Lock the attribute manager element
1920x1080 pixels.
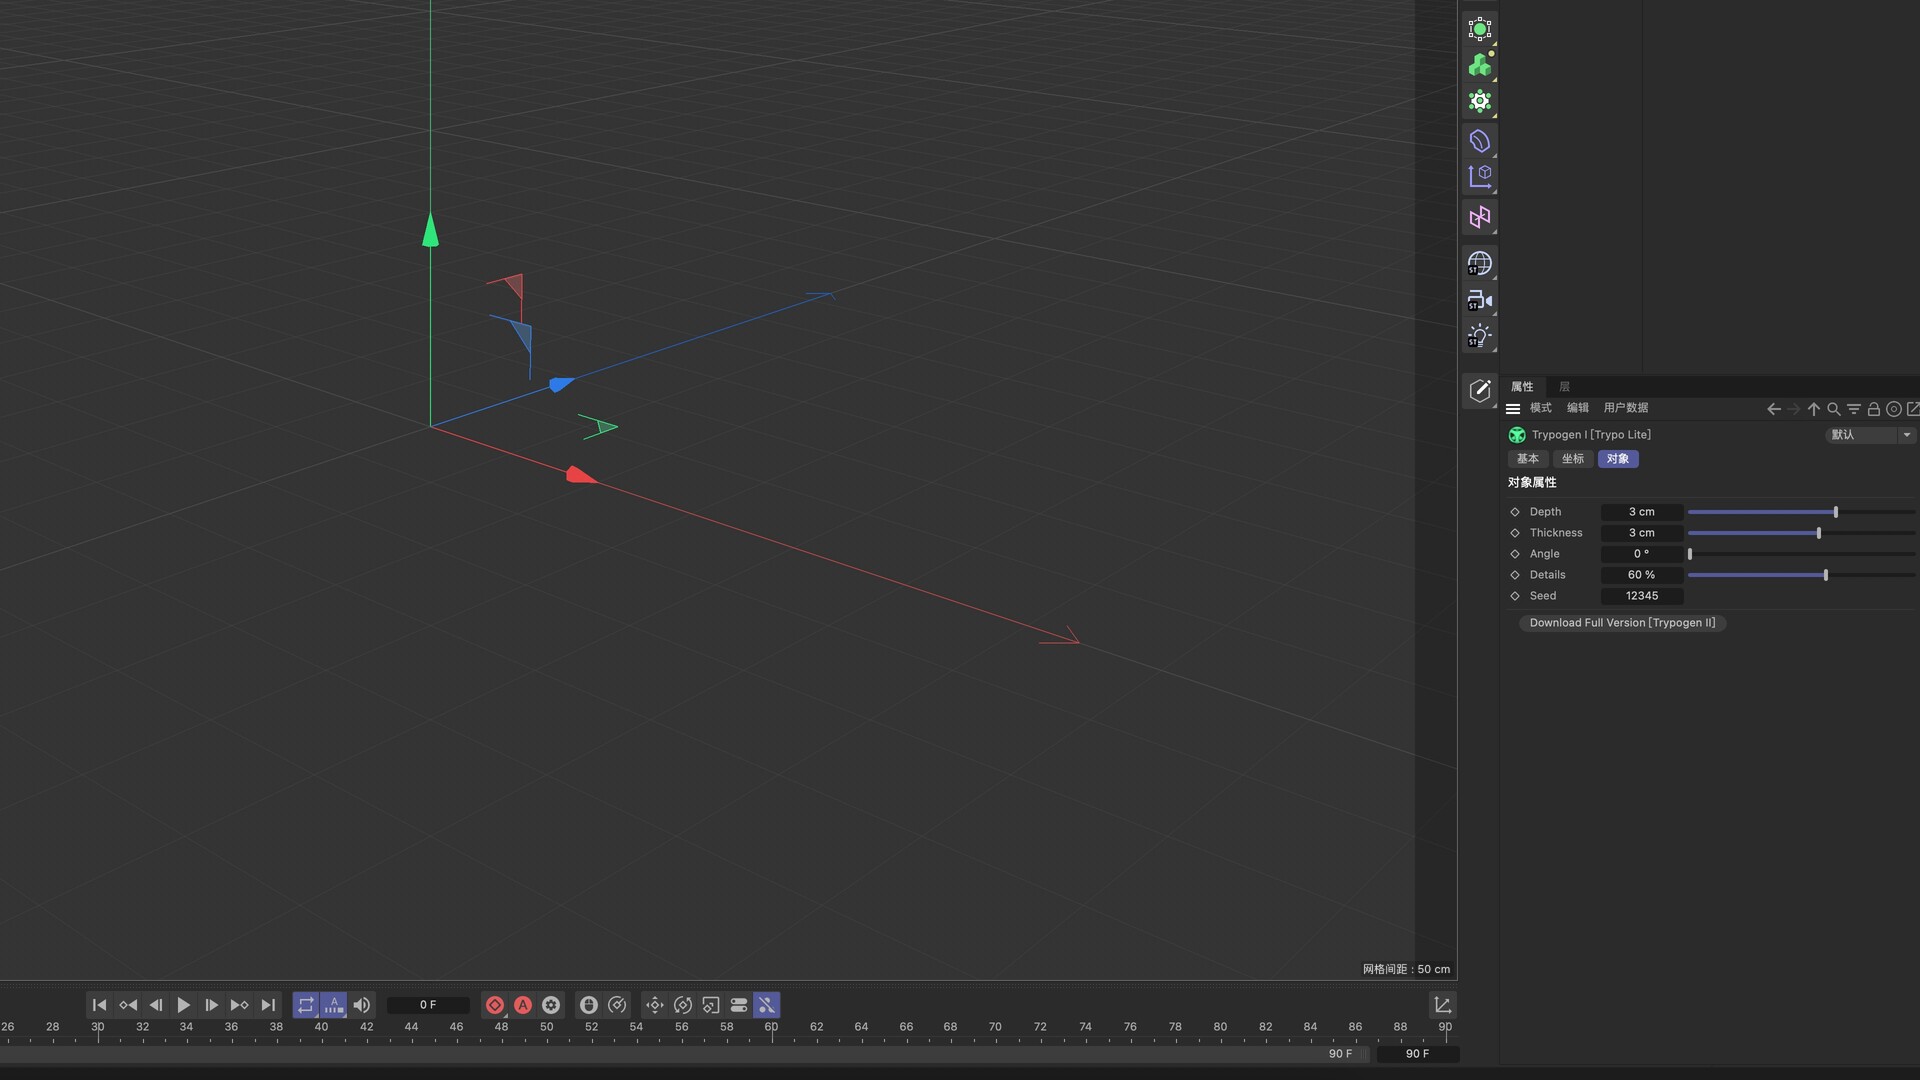(x=1874, y=409)
